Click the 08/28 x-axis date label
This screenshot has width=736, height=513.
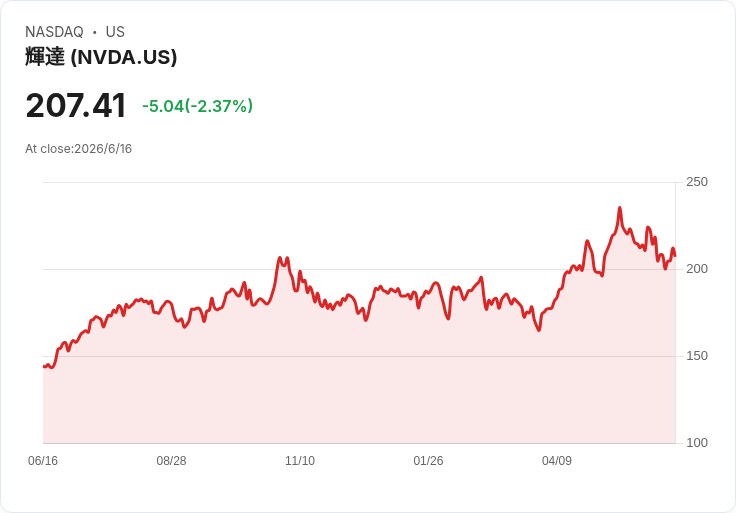point(171,460)
